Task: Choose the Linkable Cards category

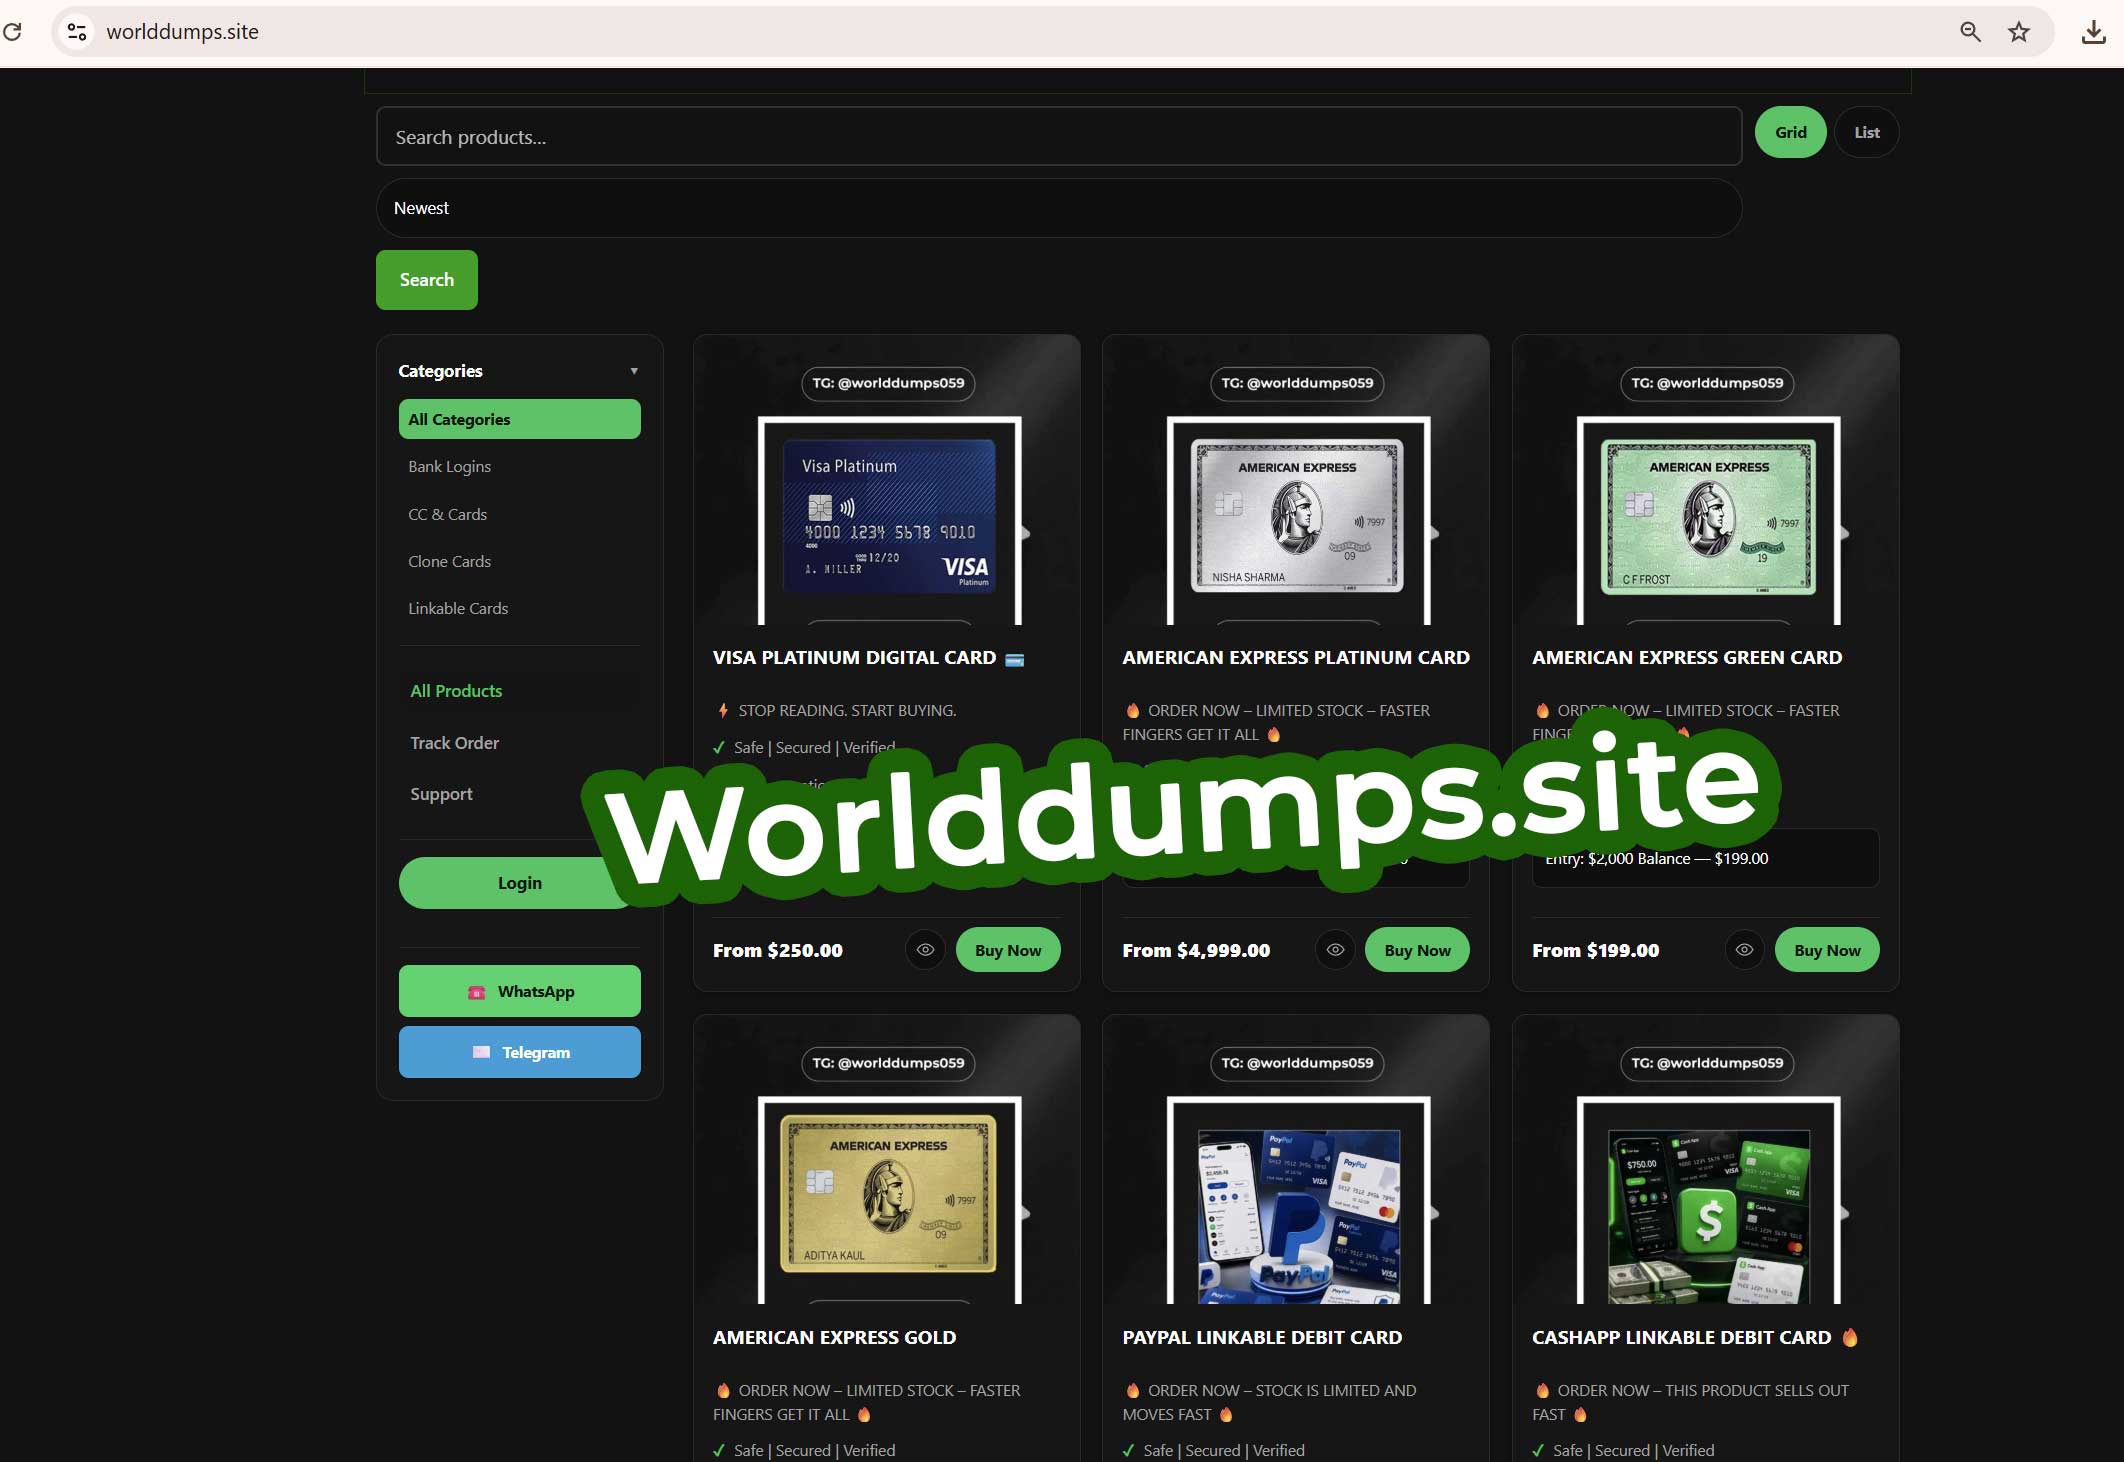Action: [458, 608]
